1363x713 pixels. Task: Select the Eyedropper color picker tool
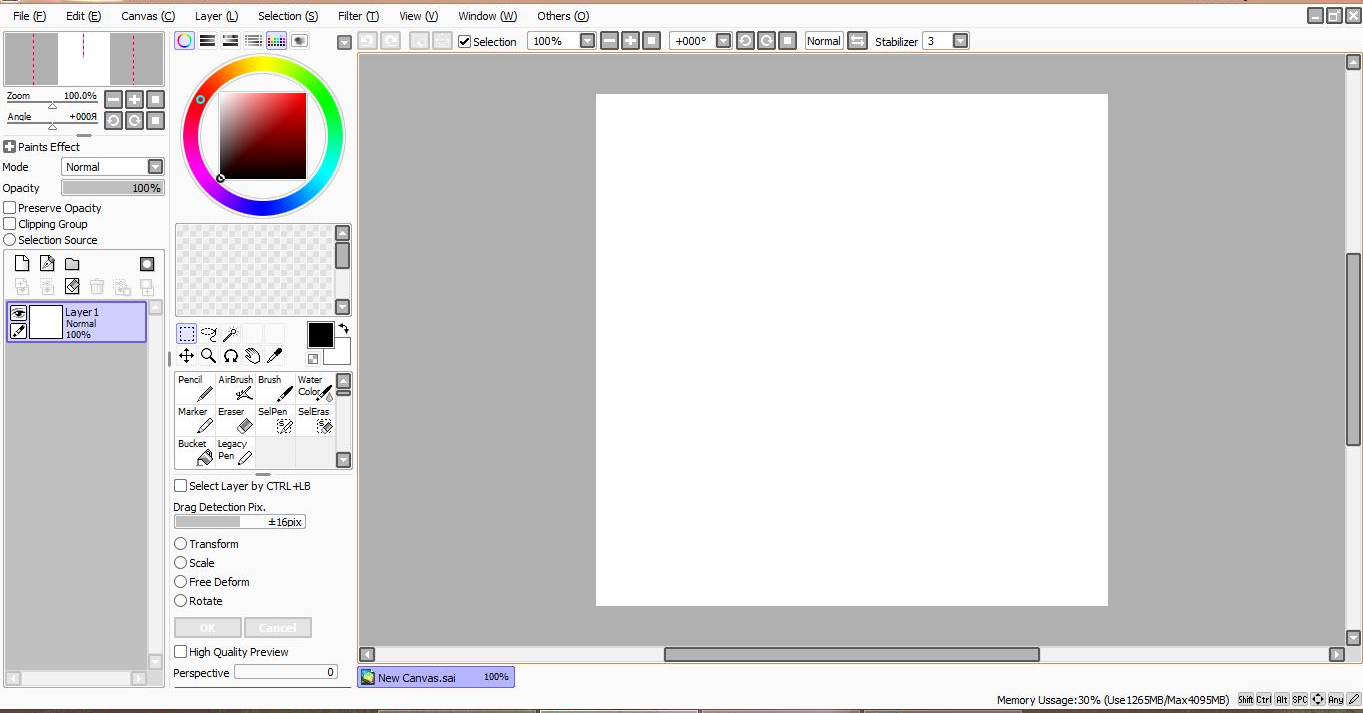(x=275, y=356)
